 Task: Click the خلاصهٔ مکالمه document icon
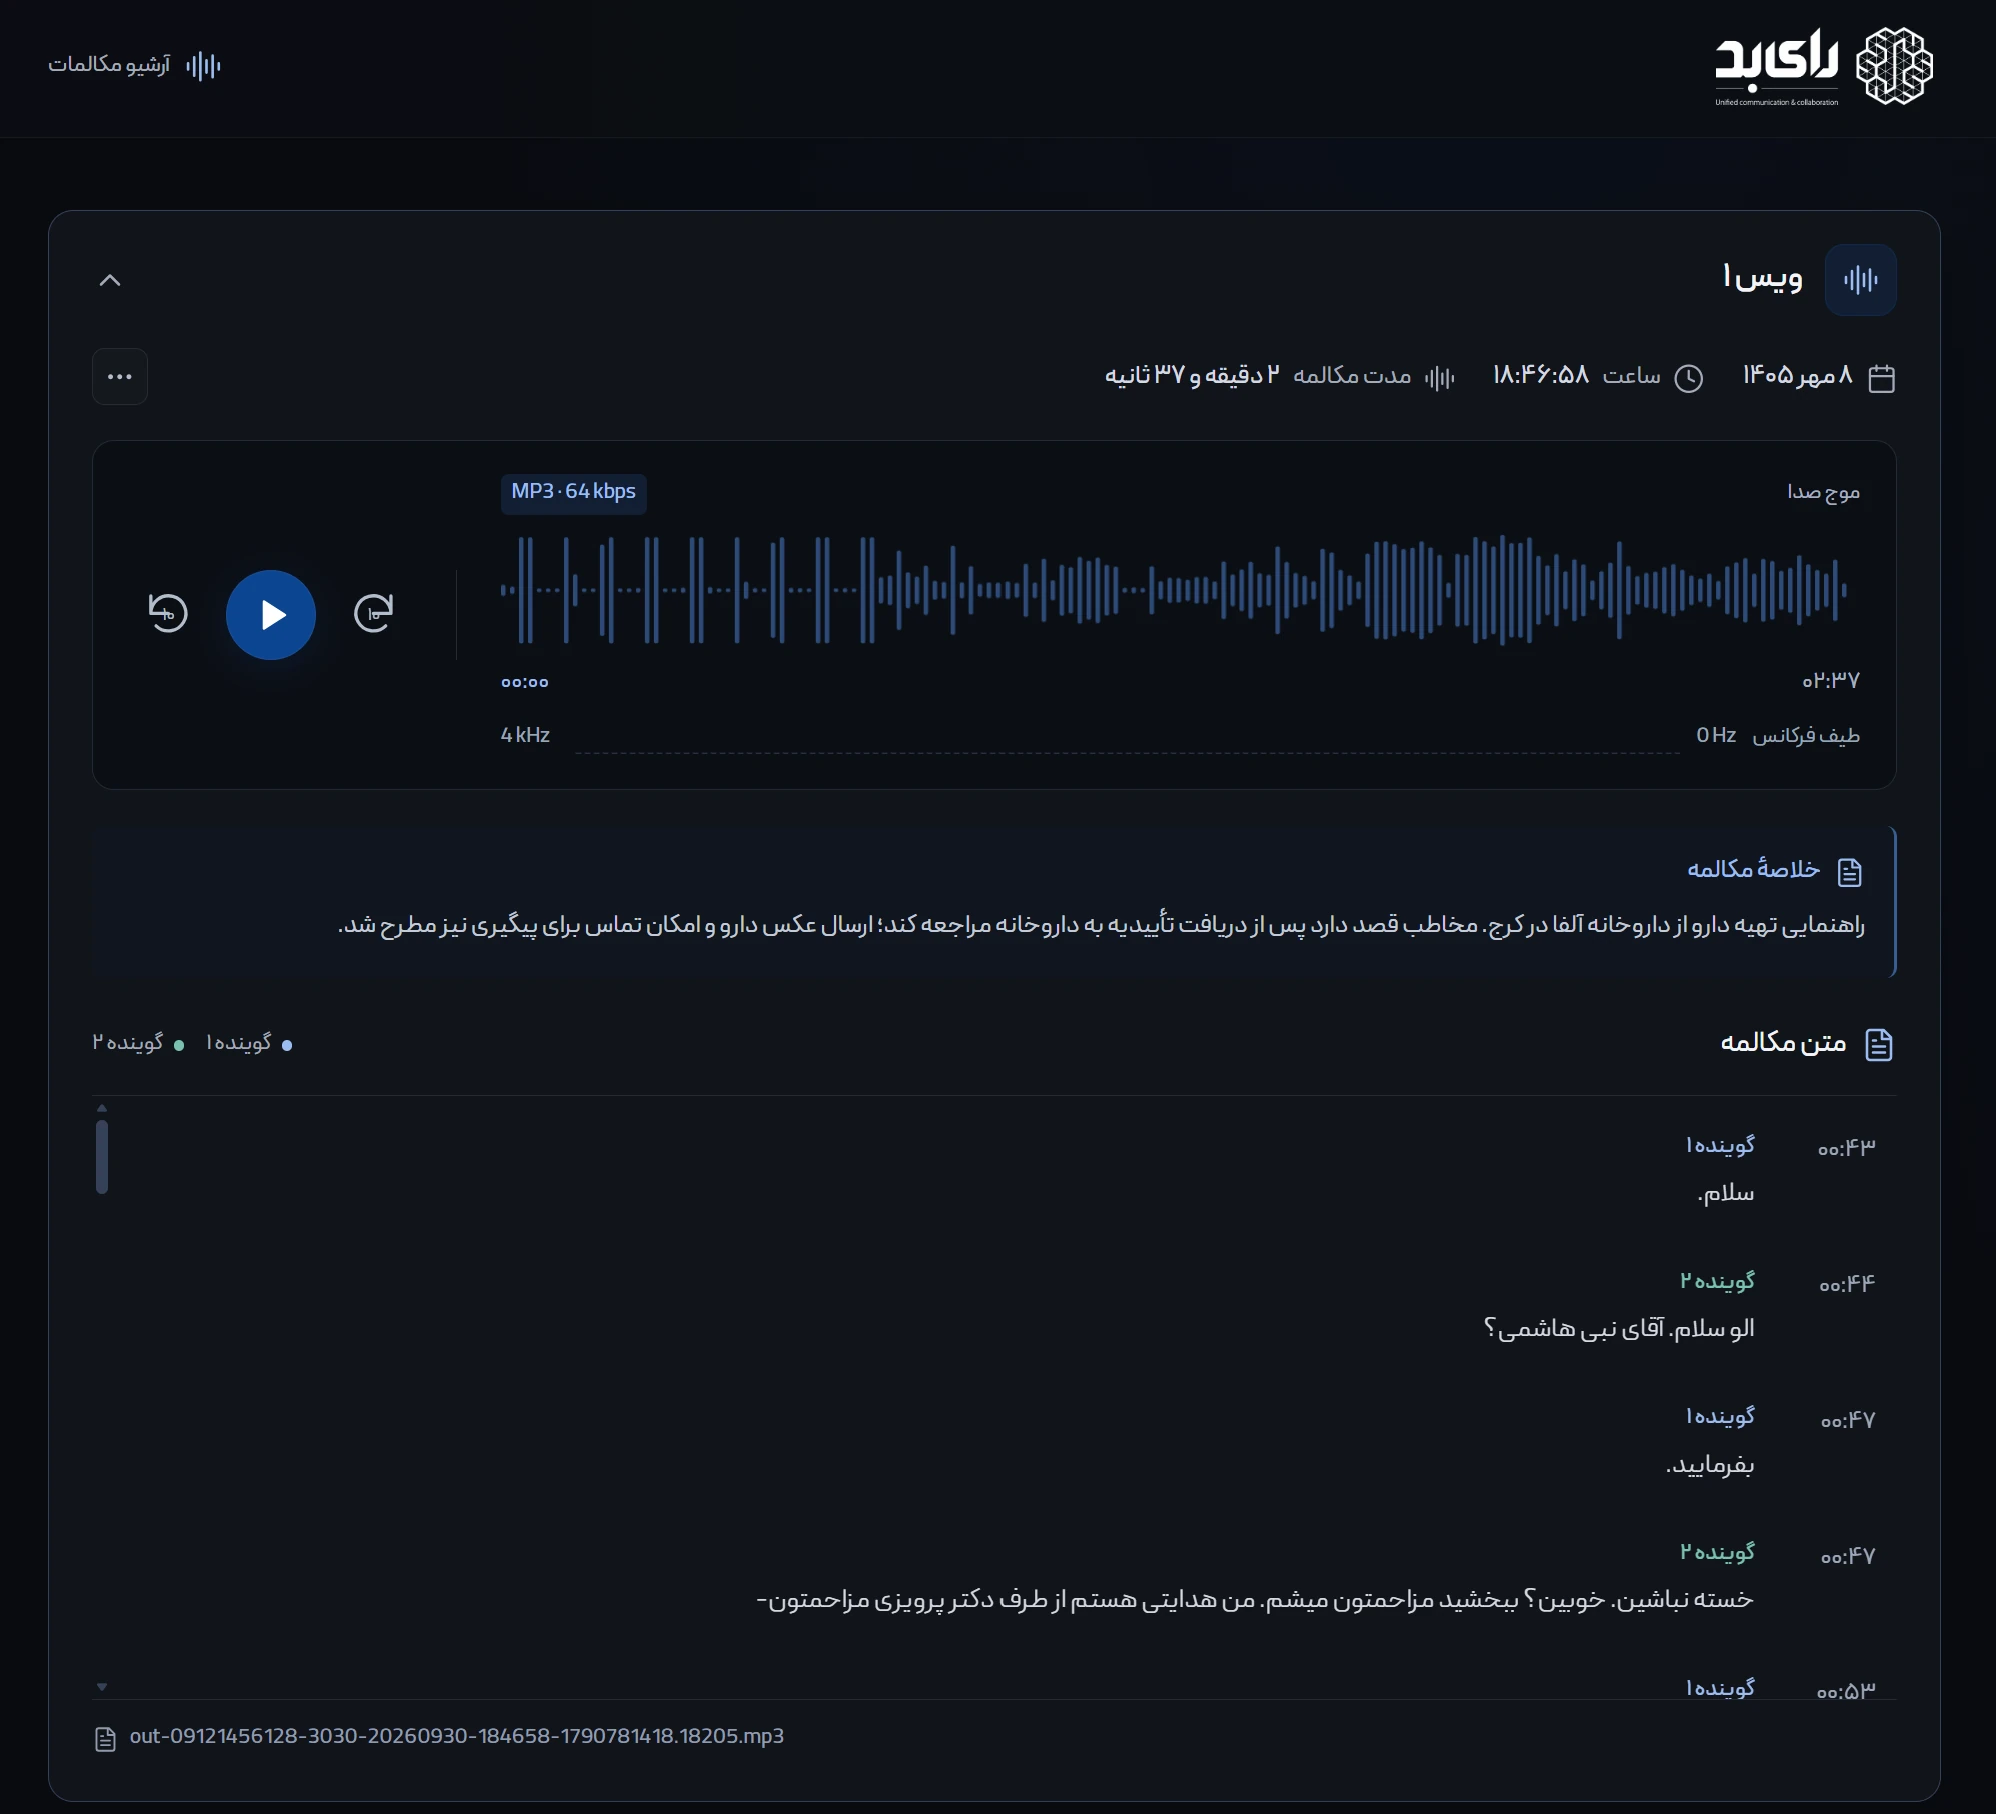[1850, 872]
